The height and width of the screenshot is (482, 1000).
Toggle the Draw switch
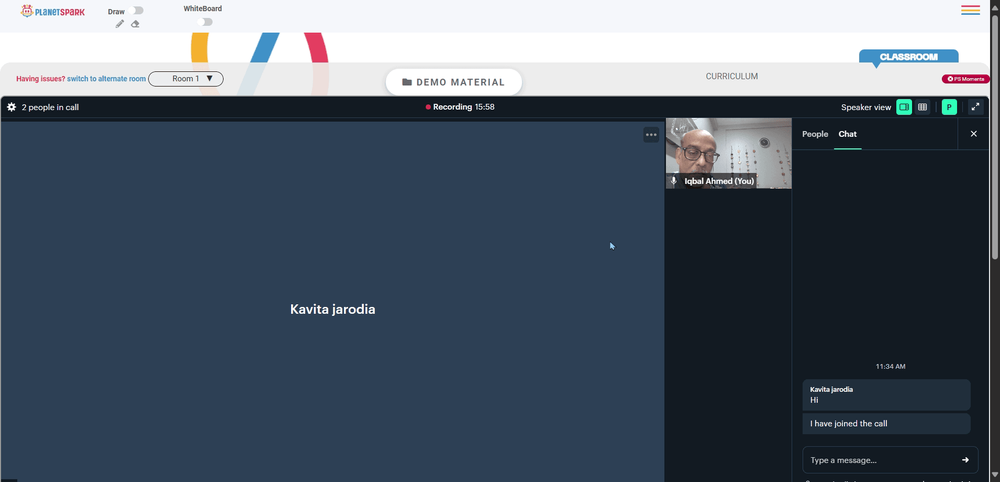coord(136,10)
